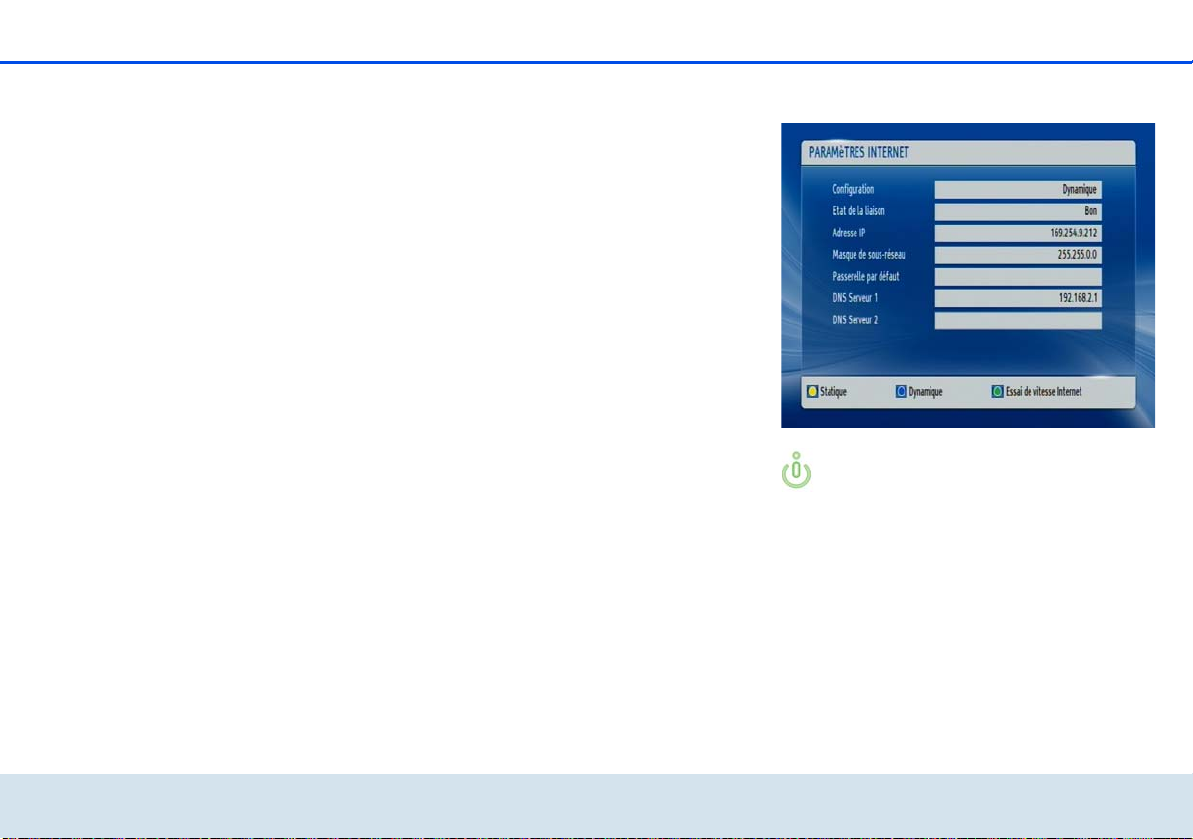1193x839 pixels.
Task: Click the Masque de sous-réseau label
Action: pyautogui.click(x=869, y=255)
